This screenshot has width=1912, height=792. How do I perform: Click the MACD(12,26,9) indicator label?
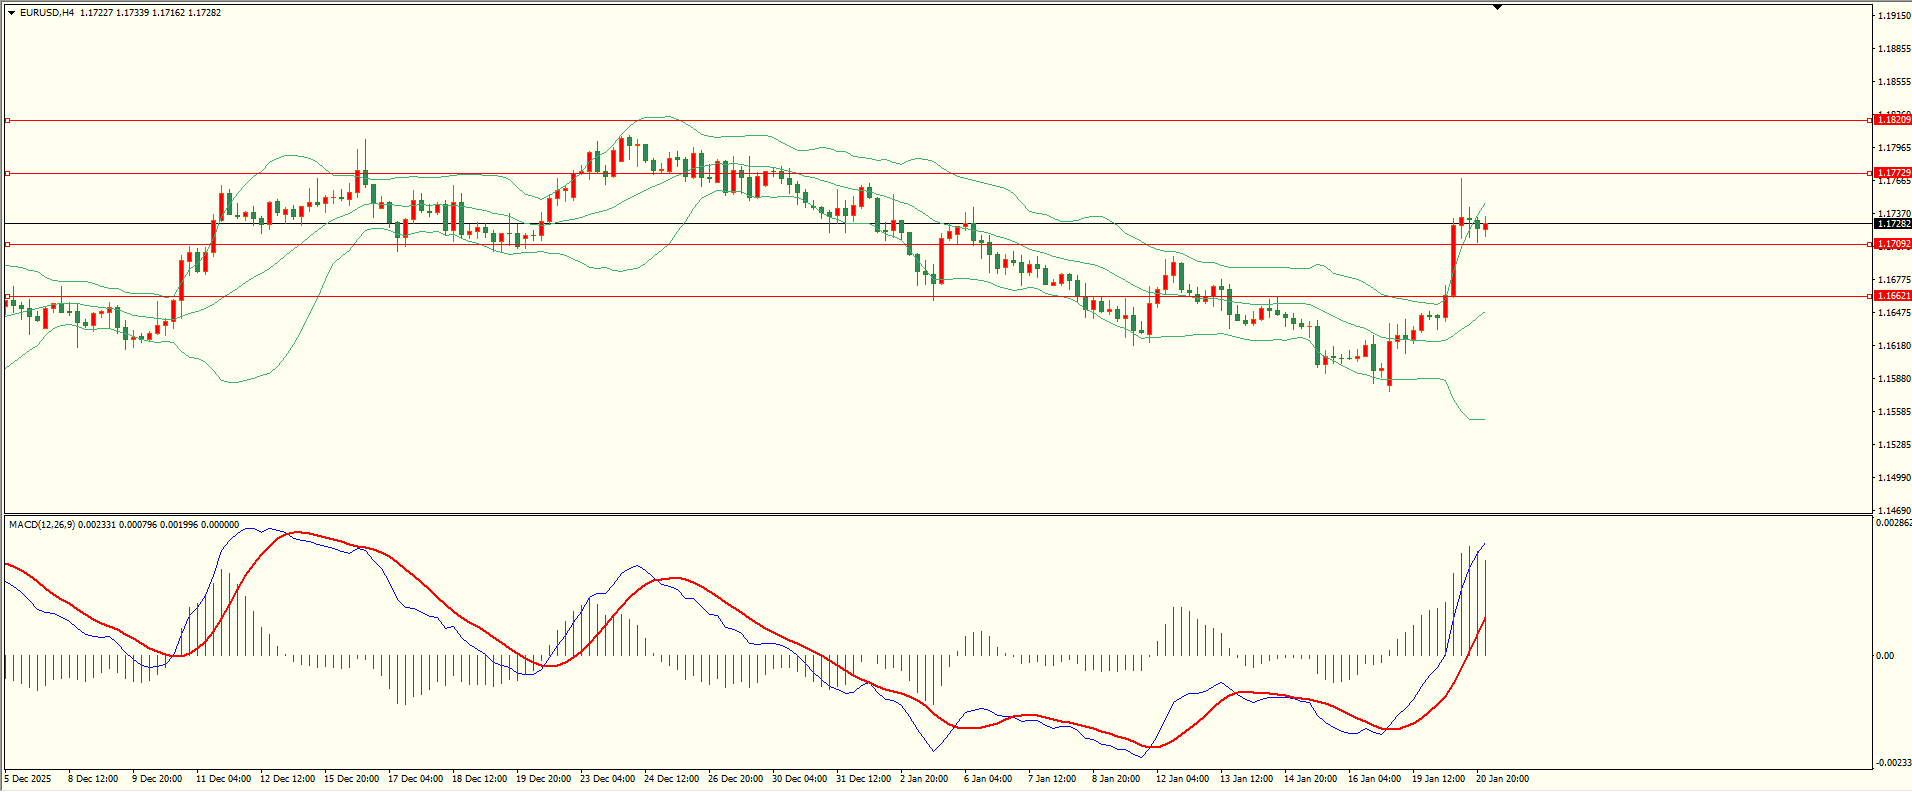pyautogui.click(x=40, y=524)
